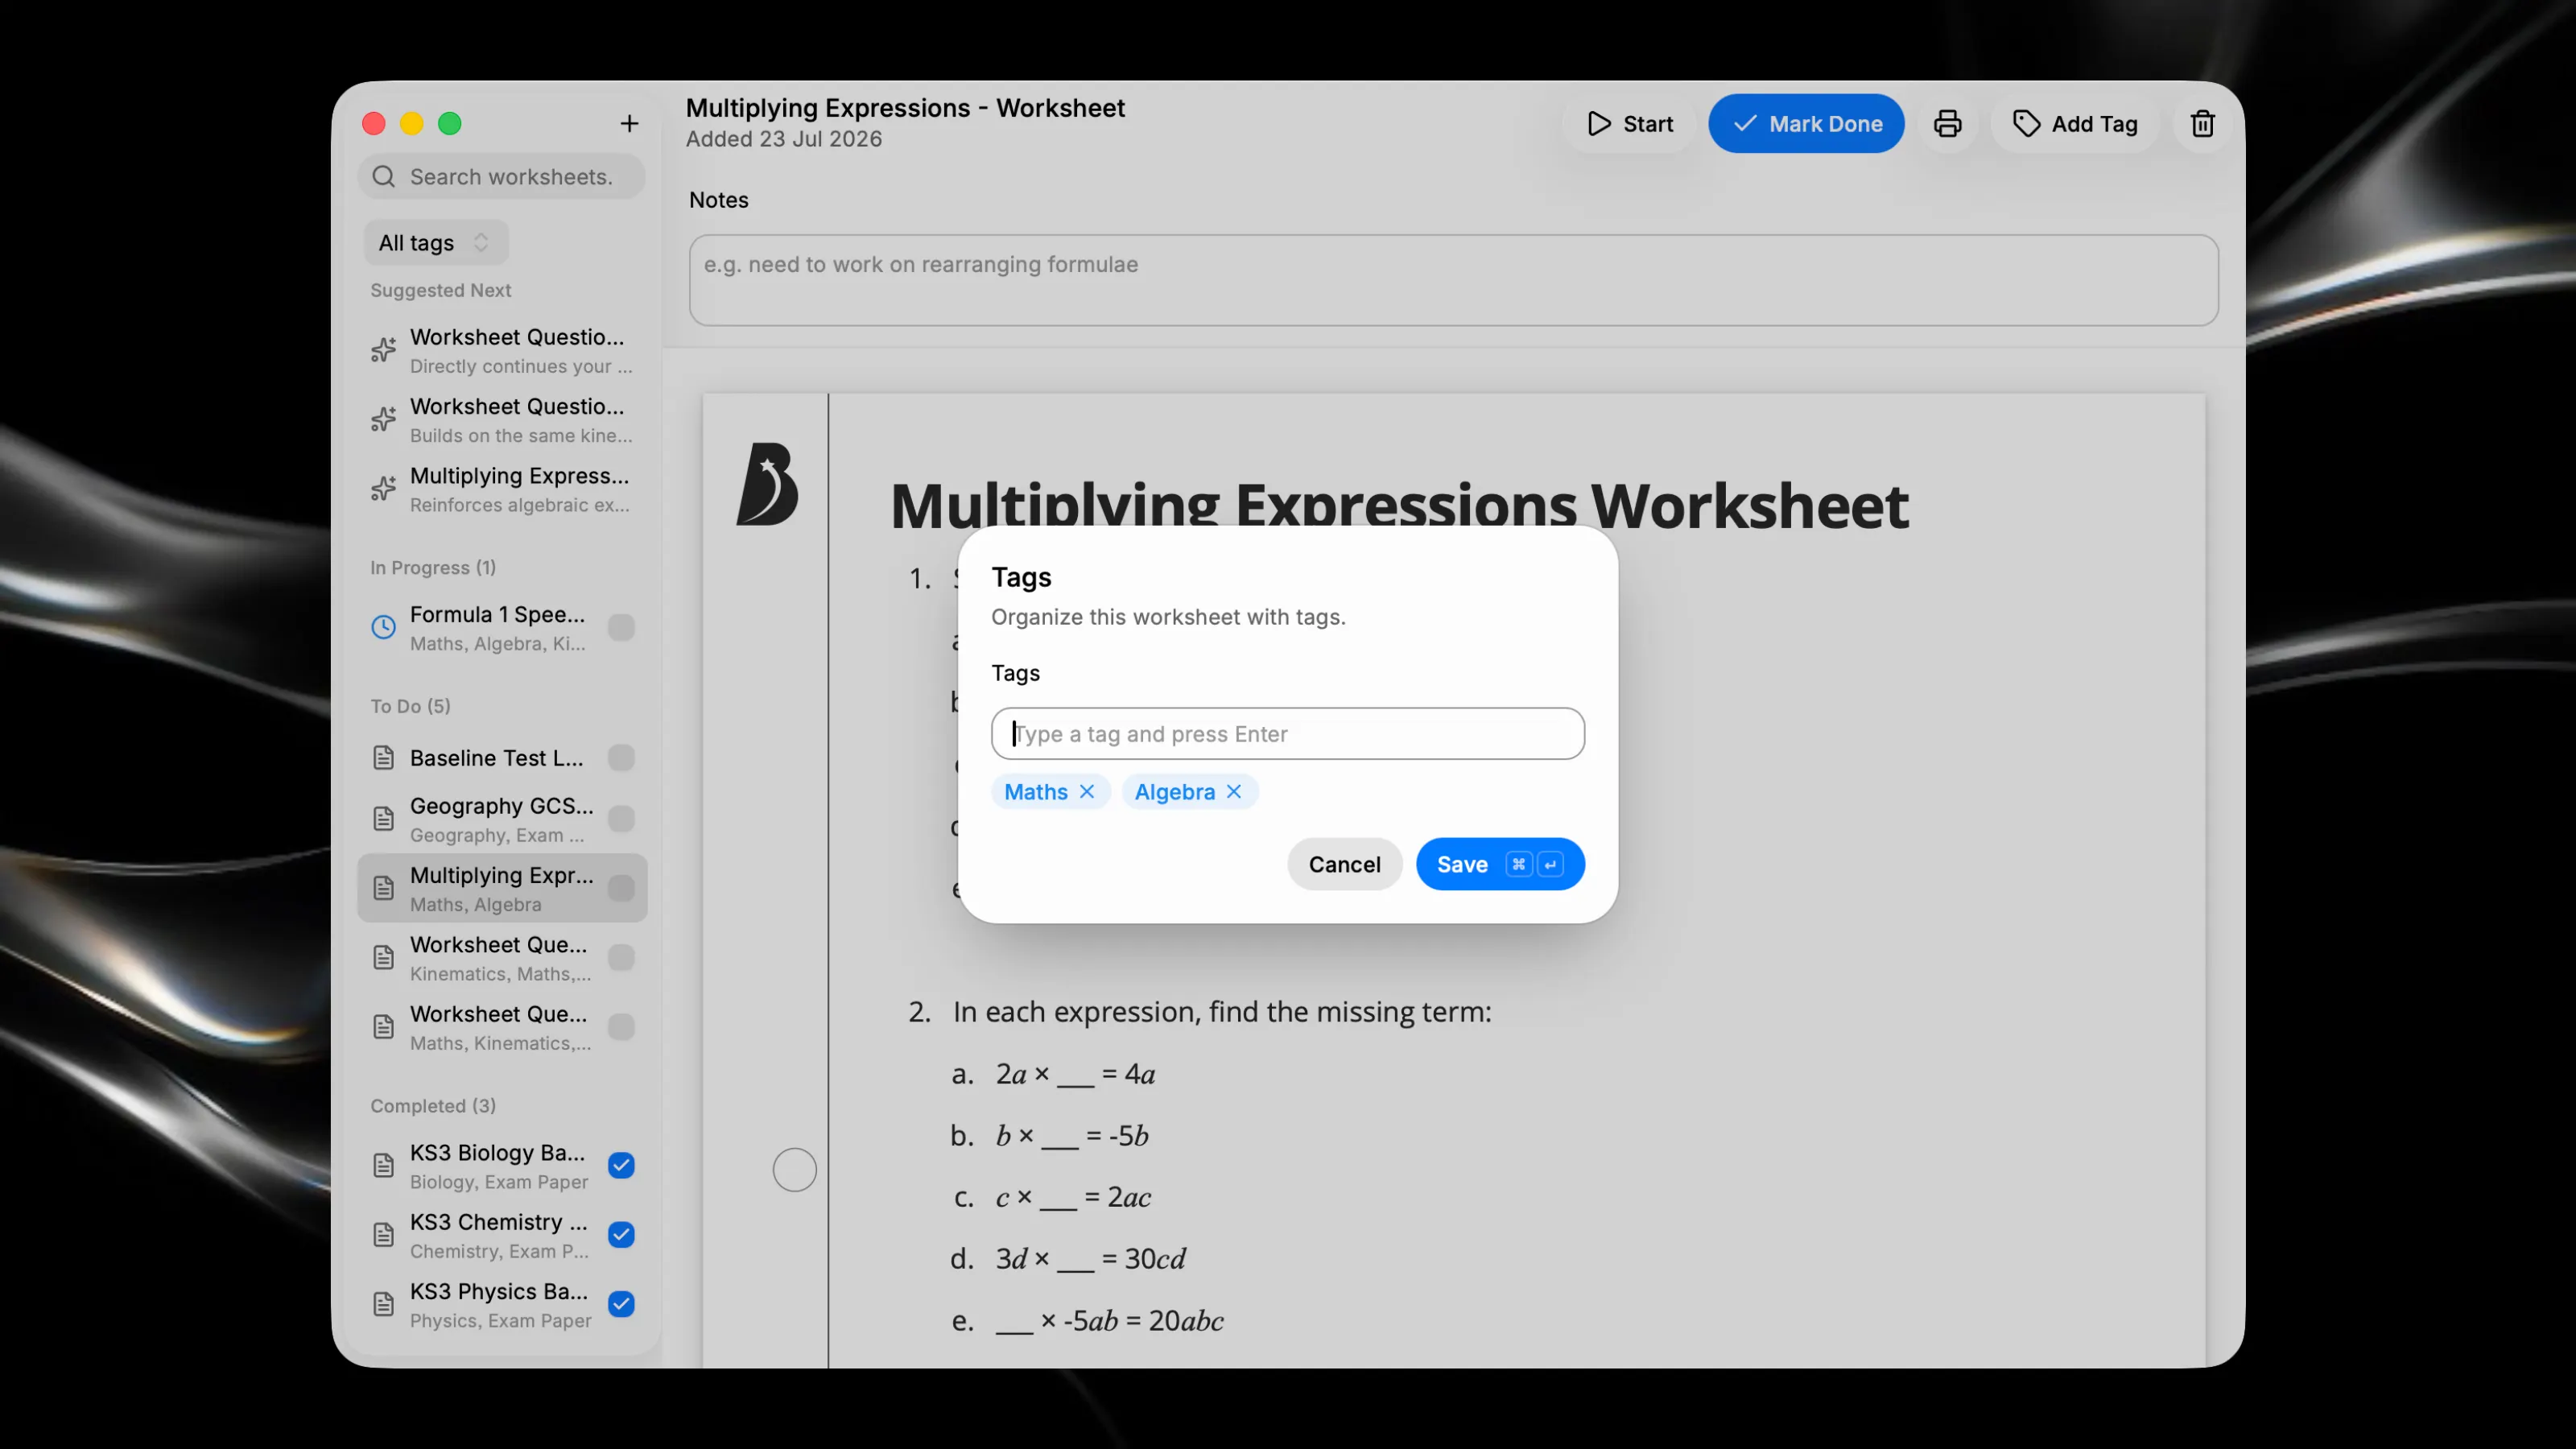Click the logo on the worksheet page
Viewport: 2576px width, 1449px height.
click(767, 484)
